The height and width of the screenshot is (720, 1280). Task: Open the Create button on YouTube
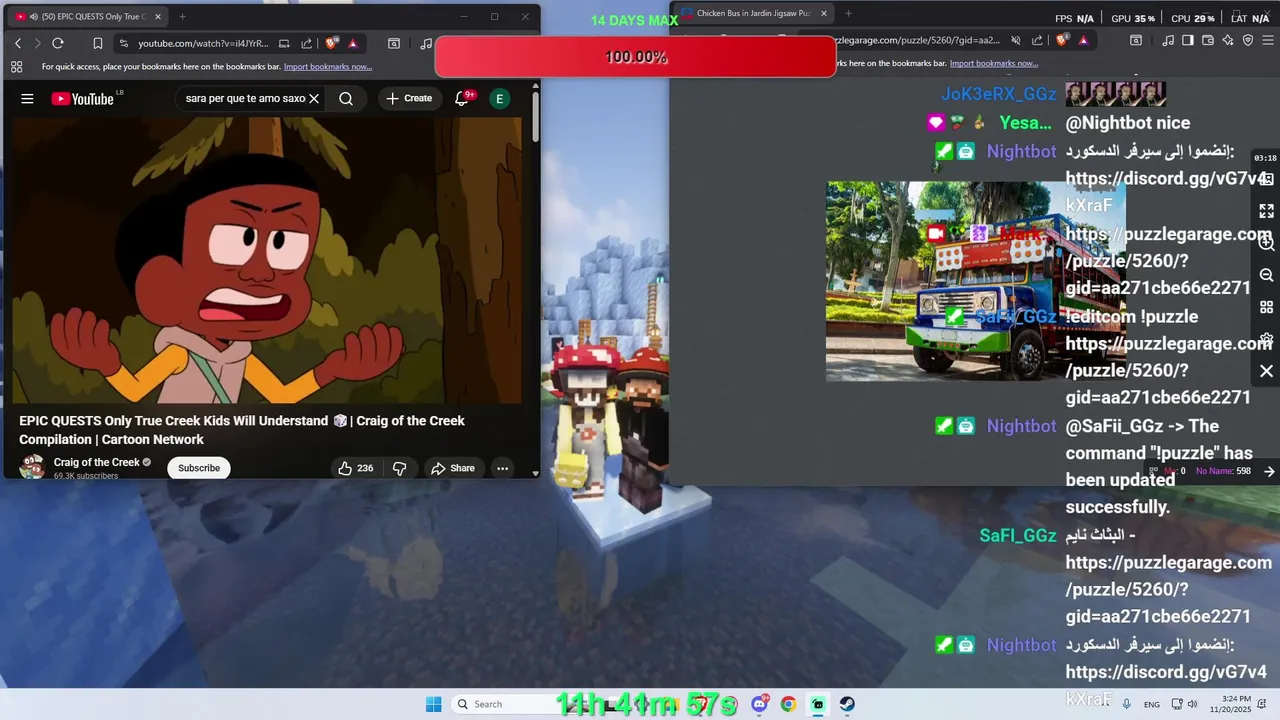click(409, 98)
